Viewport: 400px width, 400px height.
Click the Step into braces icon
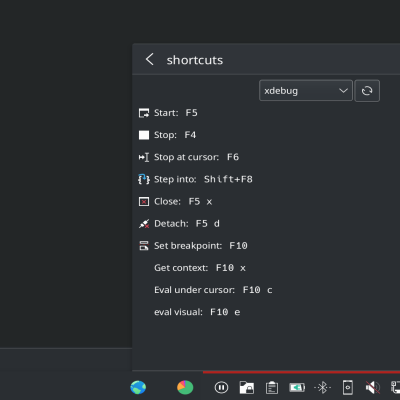[x=144, y=179]
